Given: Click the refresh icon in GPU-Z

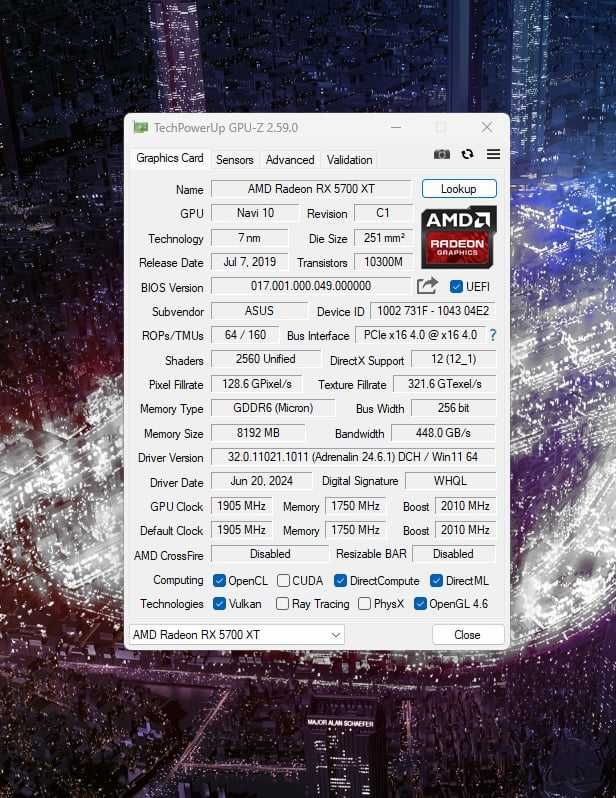Looking at the screenshot, I should [467, 154].
